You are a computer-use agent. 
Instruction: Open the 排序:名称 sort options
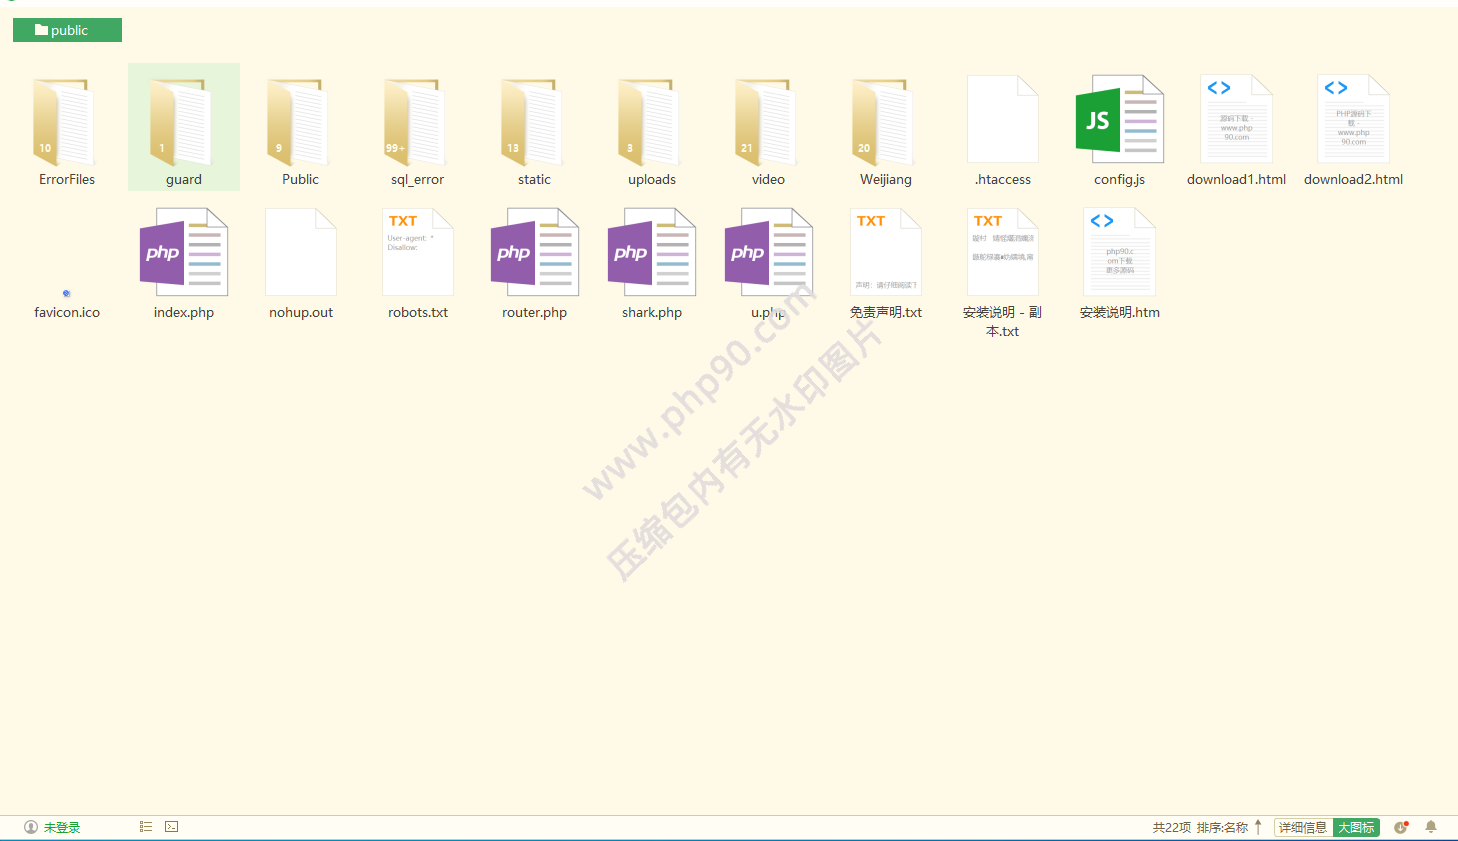(1222, 827)
